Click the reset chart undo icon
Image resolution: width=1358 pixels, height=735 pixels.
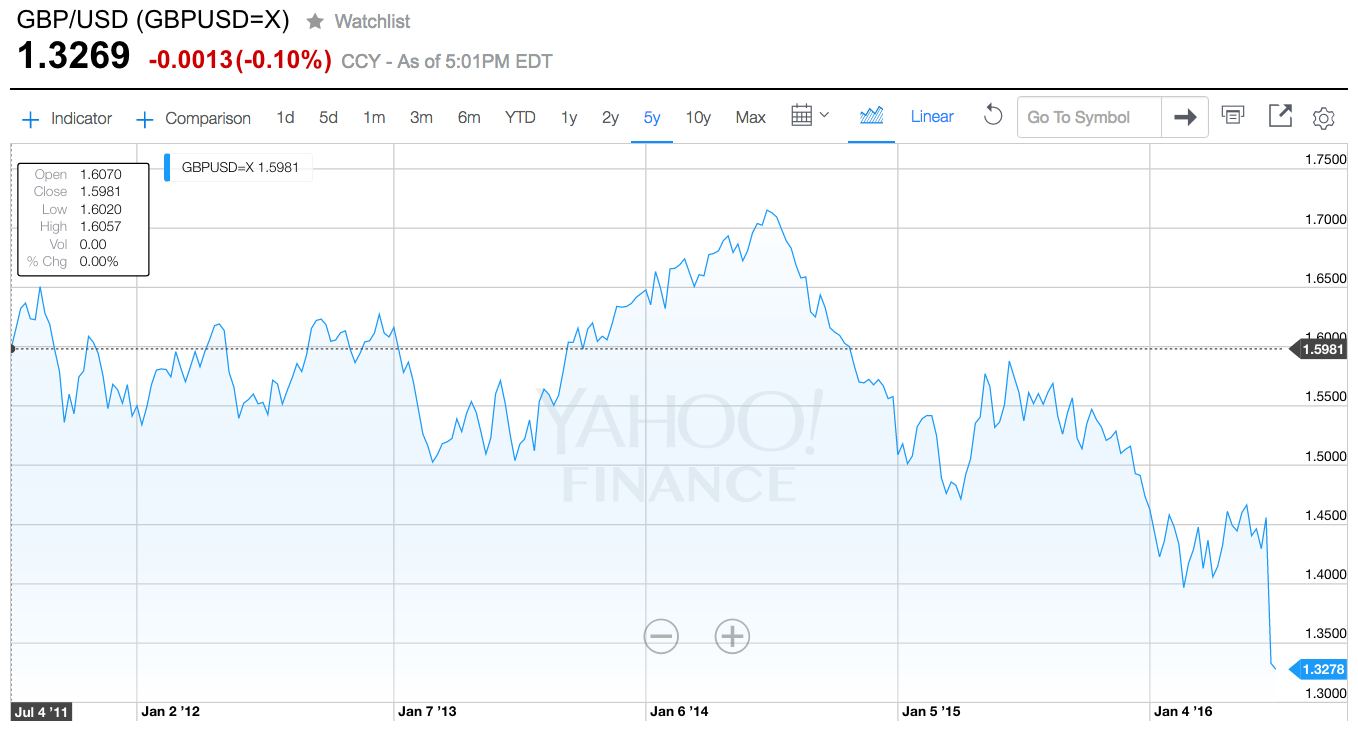point(992,116)
